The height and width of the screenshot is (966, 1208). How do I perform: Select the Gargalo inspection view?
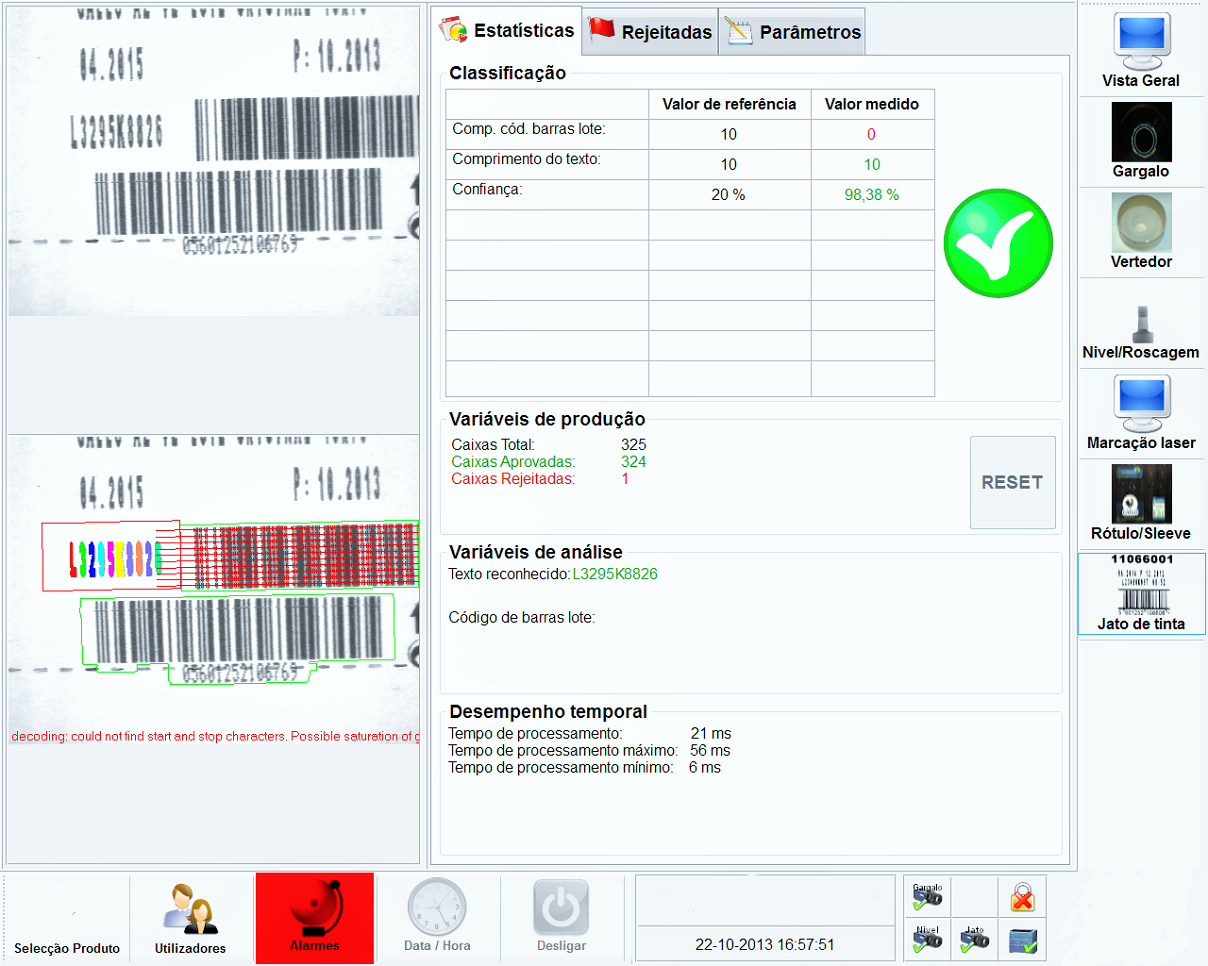point(1141,140)
